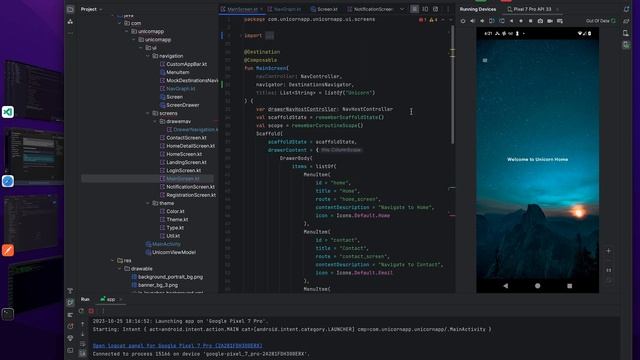Viewport: 640px width, 360px height.
Task: Click the emulator power button
Action: [x=463, y=21]
